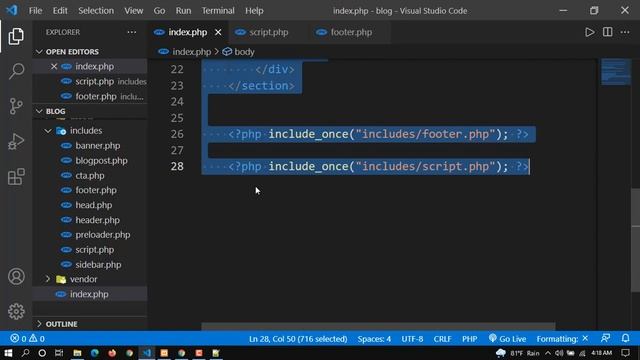The image size is (640, 360).
Task: Start Go Live server
Action: (507, 338)
